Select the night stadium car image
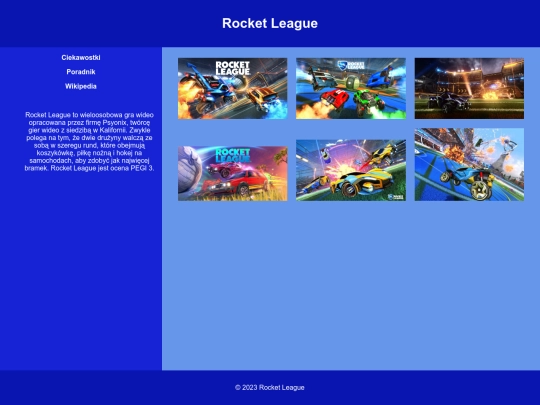540x405 pixels. point(469,89)
